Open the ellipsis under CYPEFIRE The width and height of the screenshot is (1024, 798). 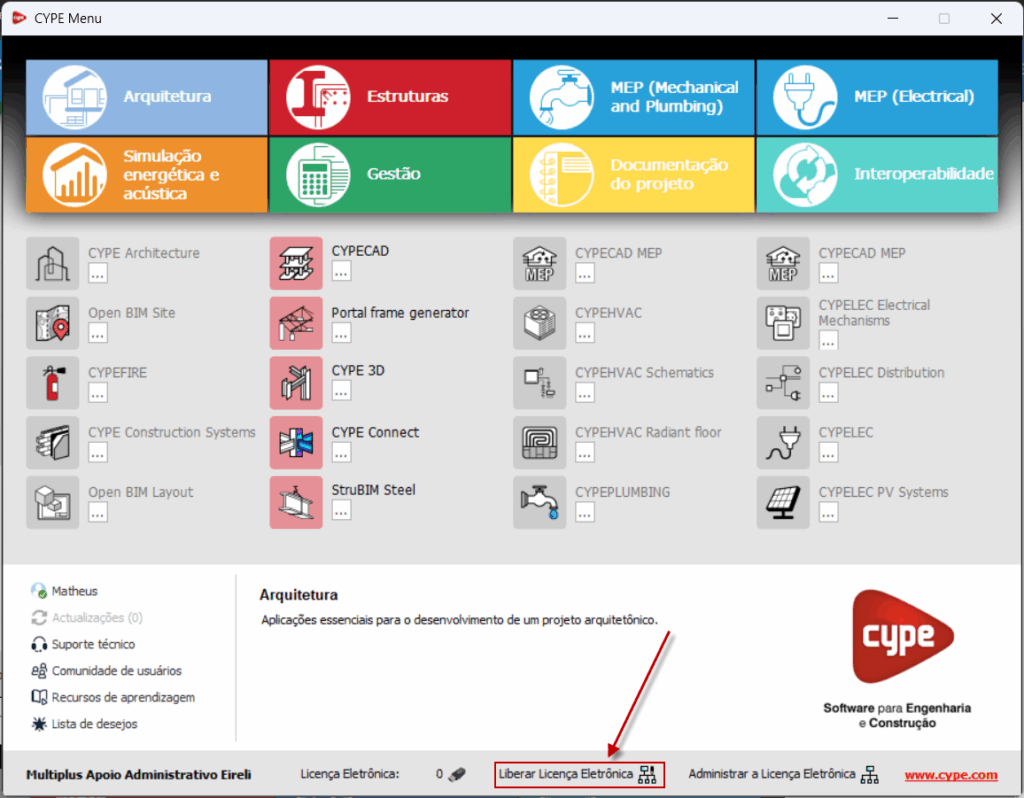point(98,393)
